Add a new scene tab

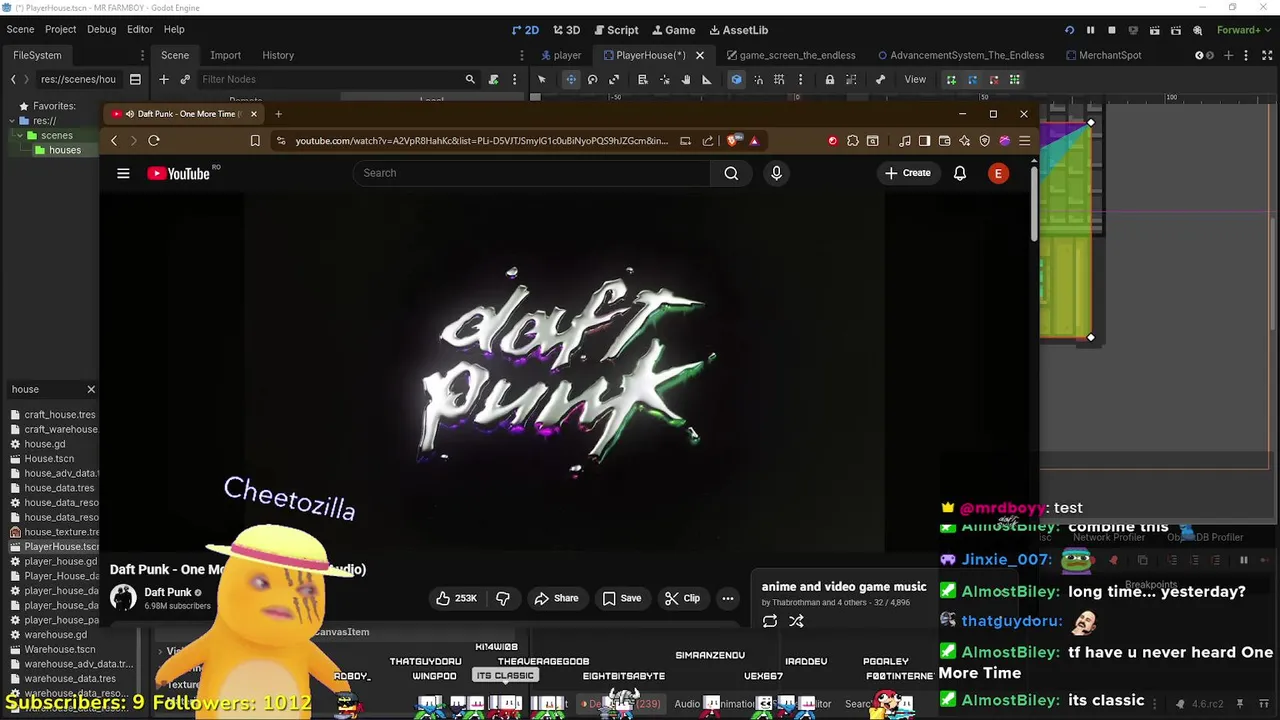(1229, 55)
